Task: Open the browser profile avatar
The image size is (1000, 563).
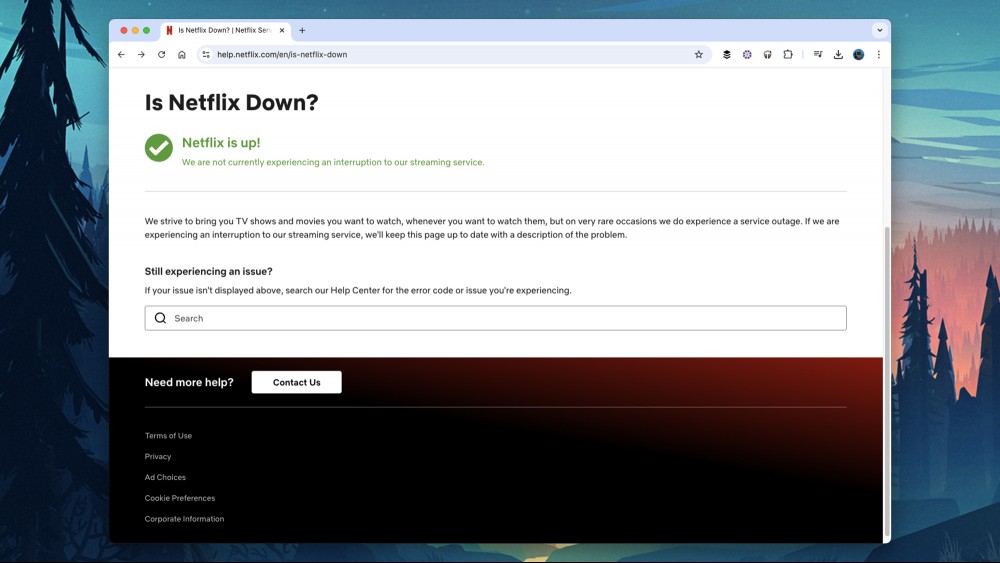Action: click(858, 55)
